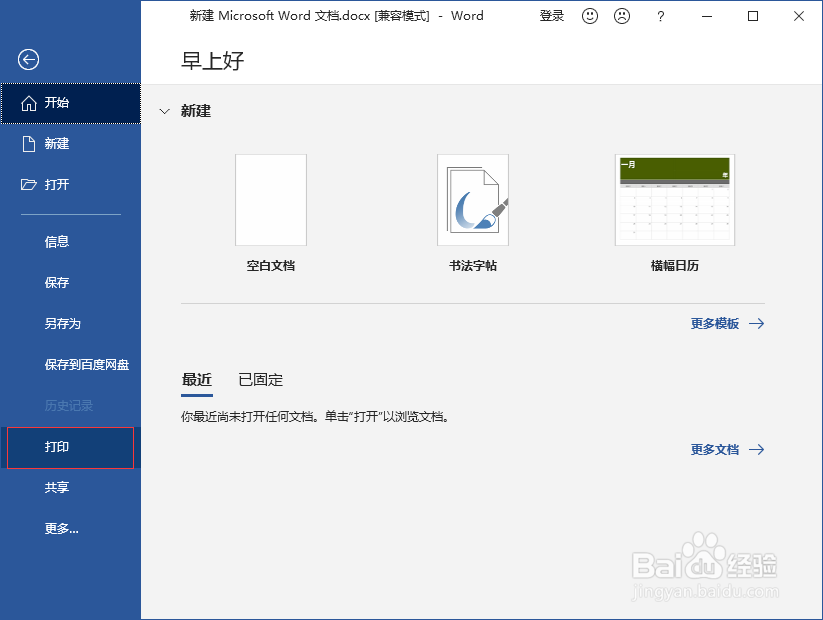The height and width of the screenshot is (620, 823).
Task: Create a 空白文档 from thumbnail
Action: coord(271,200)
